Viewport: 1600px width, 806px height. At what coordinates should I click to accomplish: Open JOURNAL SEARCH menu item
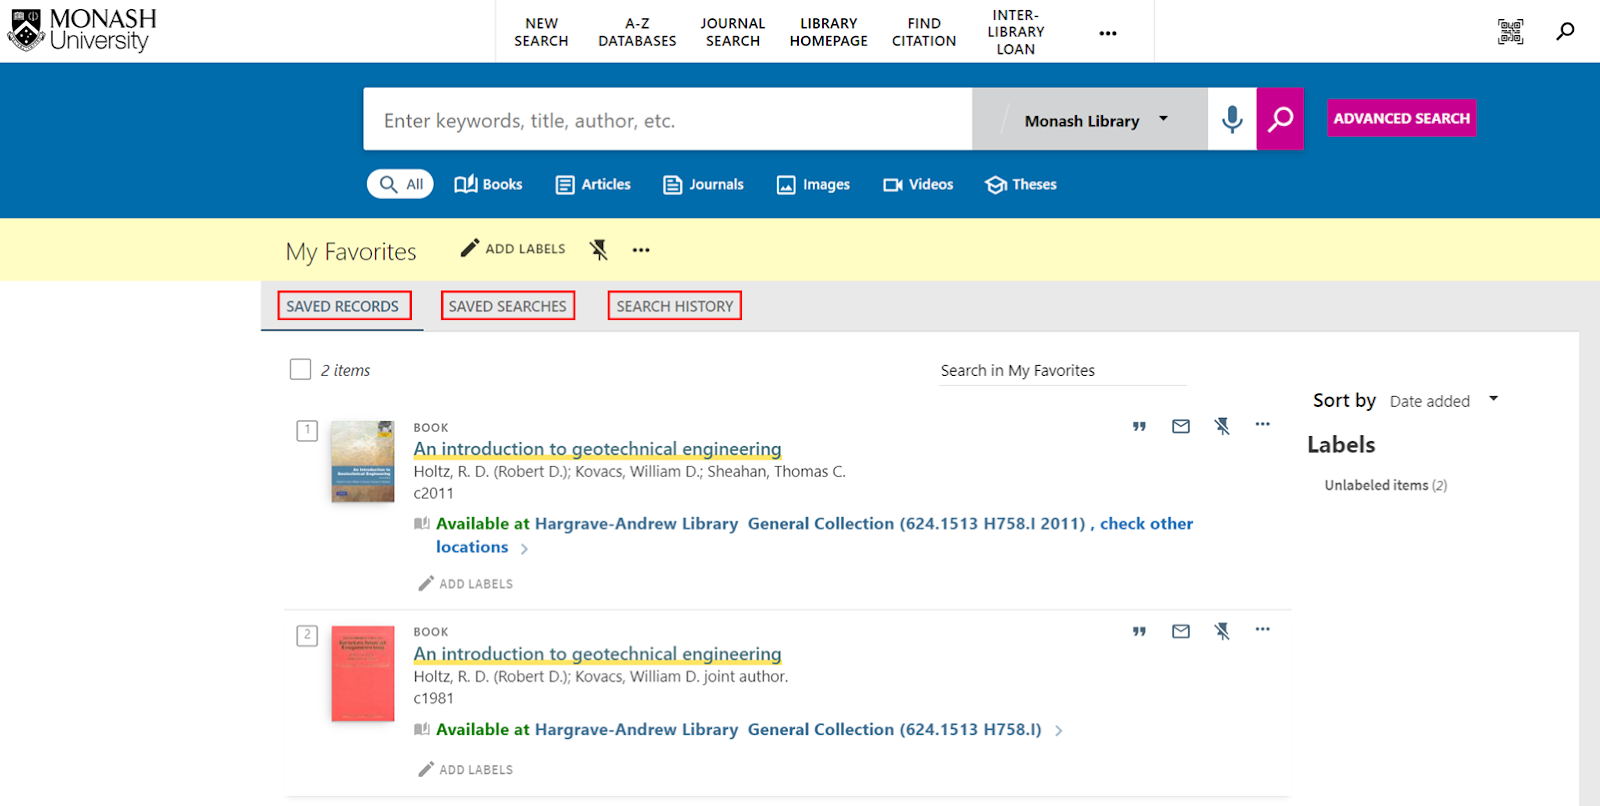tap(733, 32)
